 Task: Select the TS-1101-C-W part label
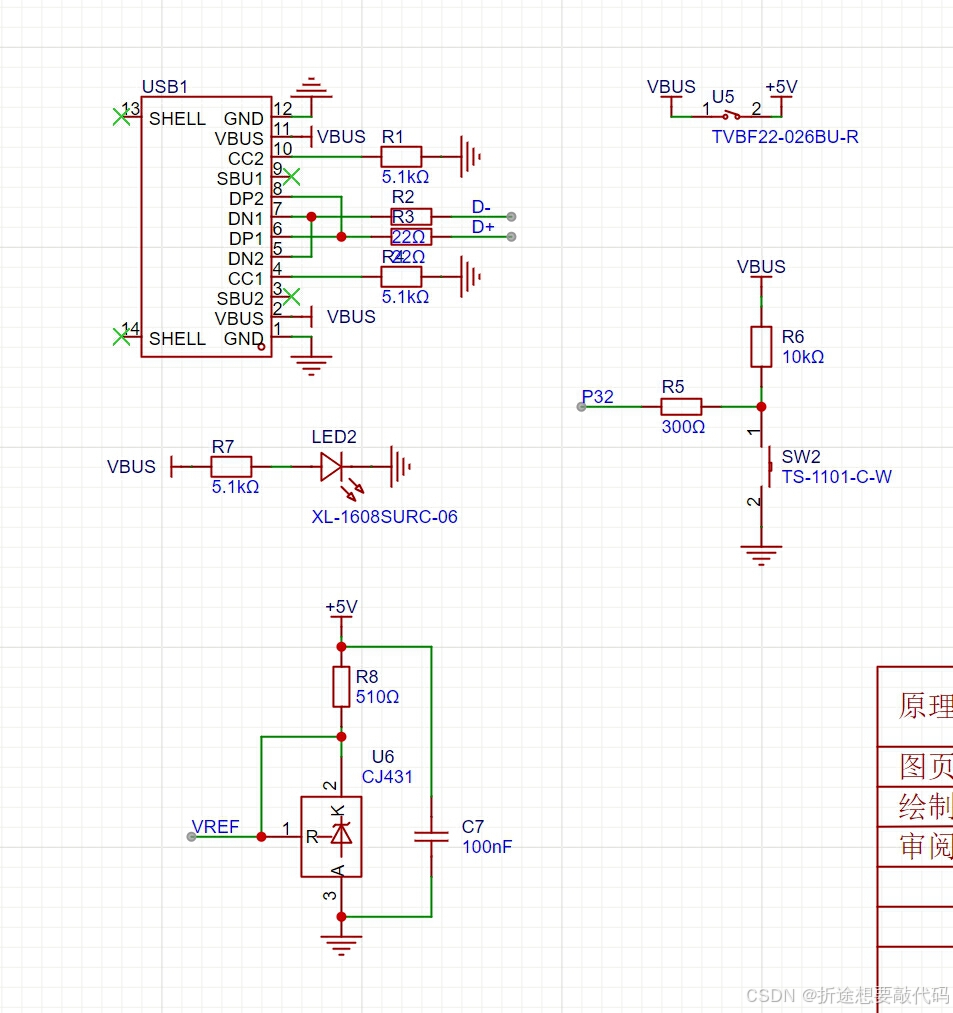837,477
